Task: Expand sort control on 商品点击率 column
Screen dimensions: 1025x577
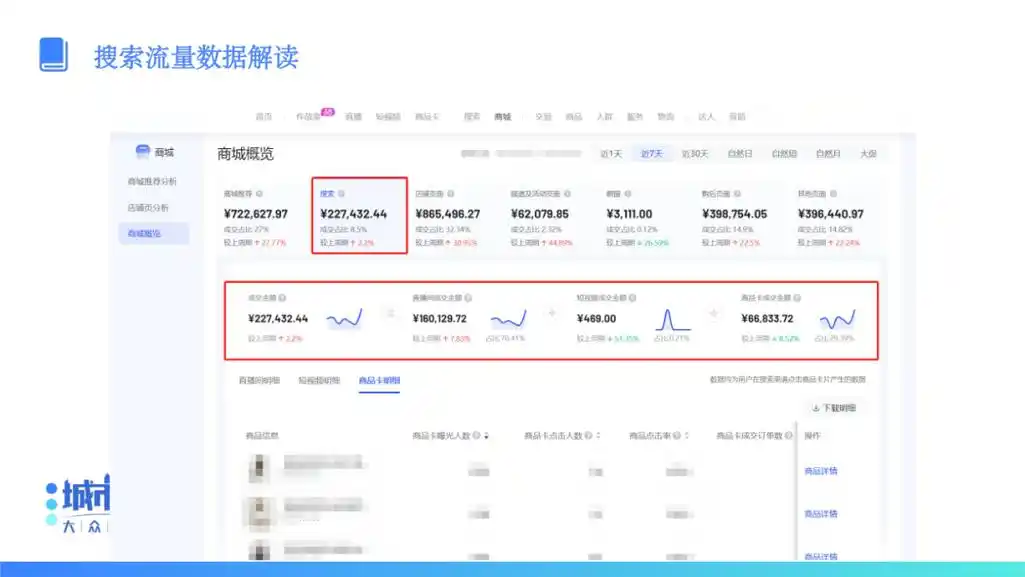Action: [x=685, y=434]
